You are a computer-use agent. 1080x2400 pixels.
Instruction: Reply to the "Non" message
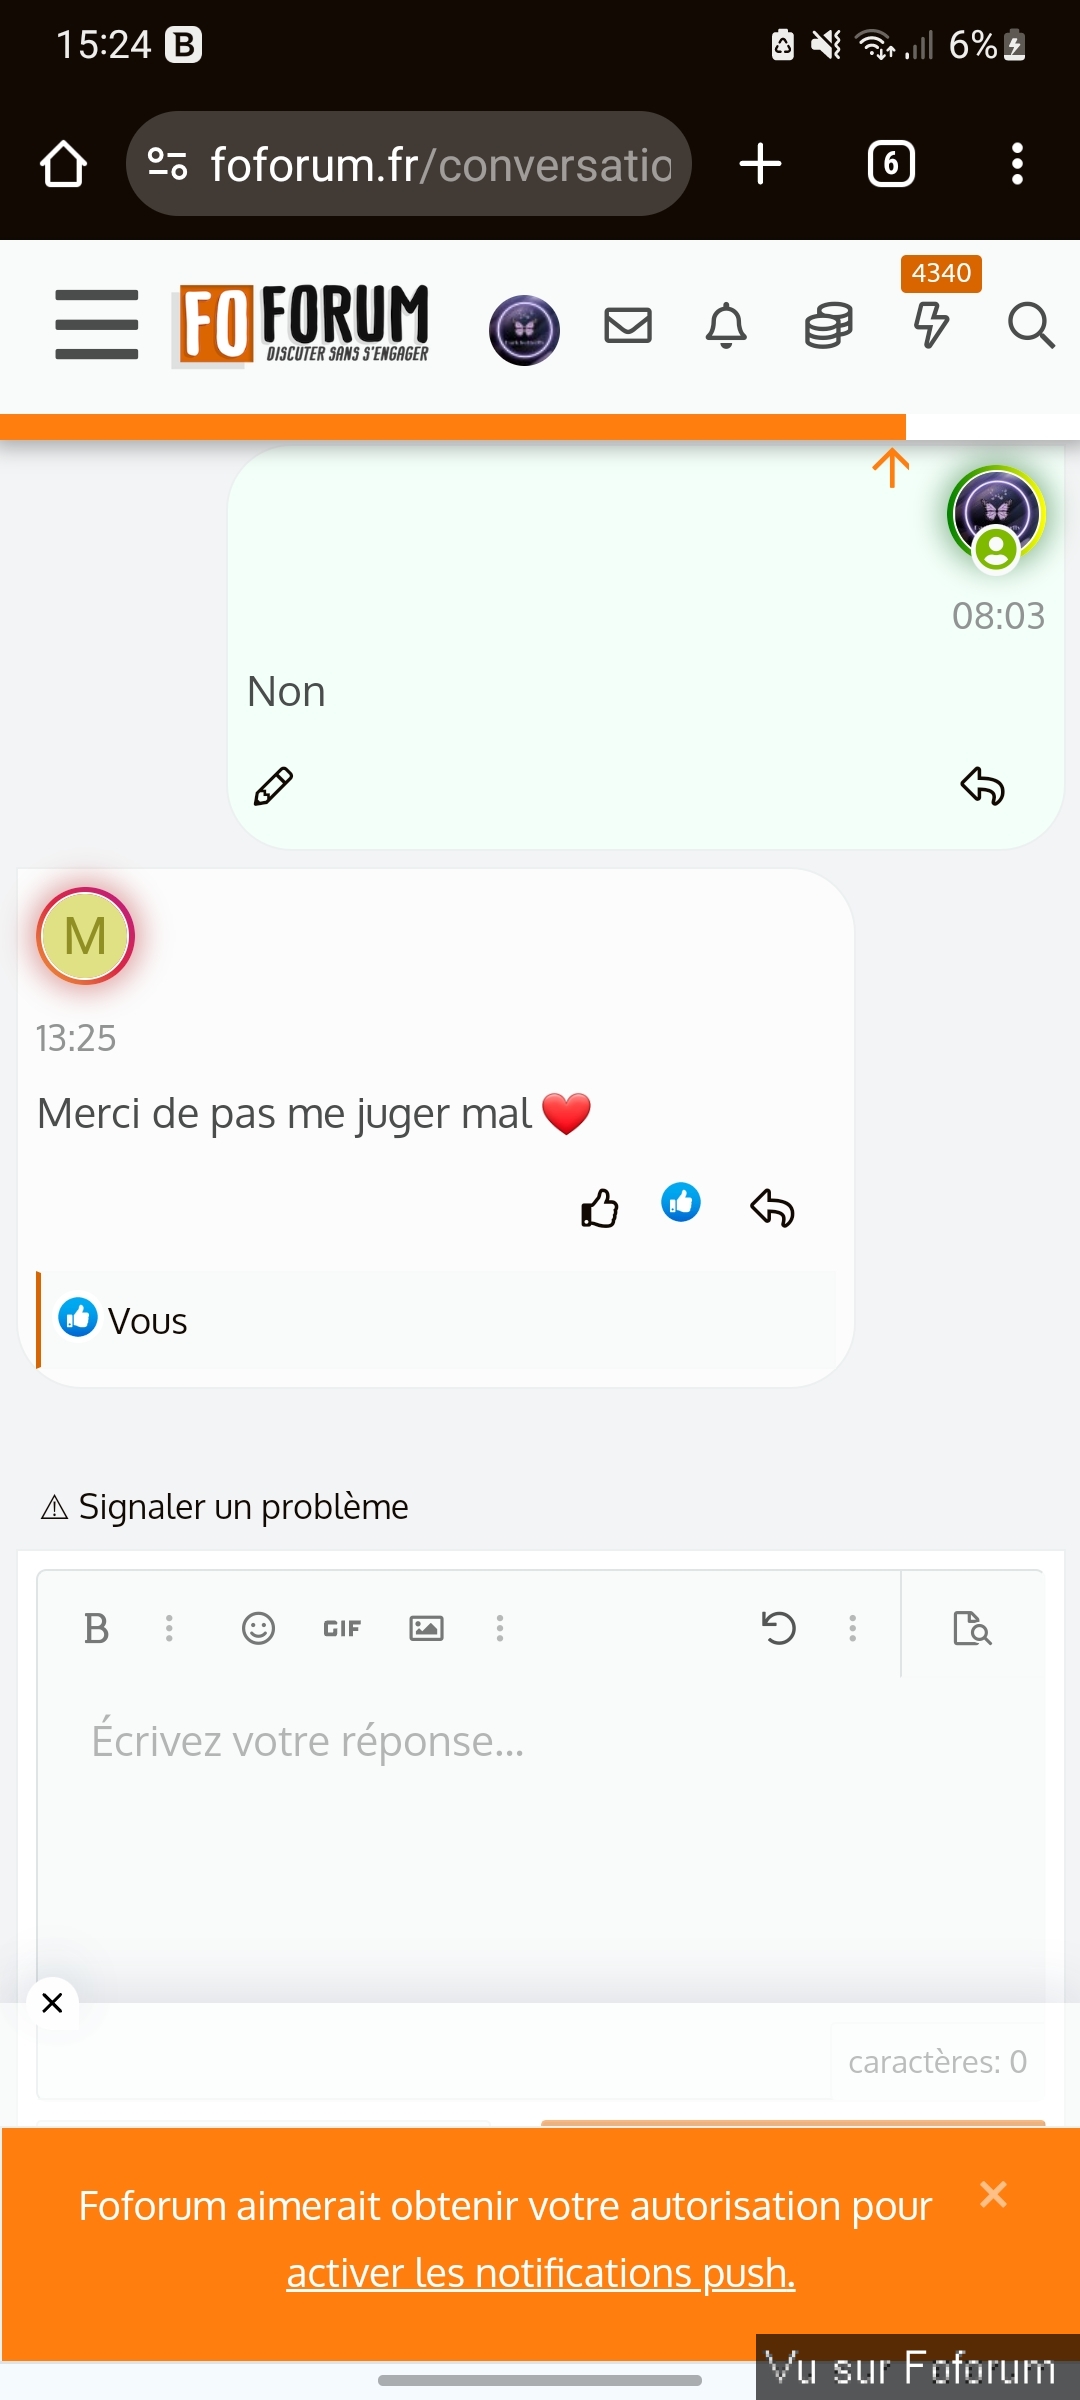(x=982, y=786)
